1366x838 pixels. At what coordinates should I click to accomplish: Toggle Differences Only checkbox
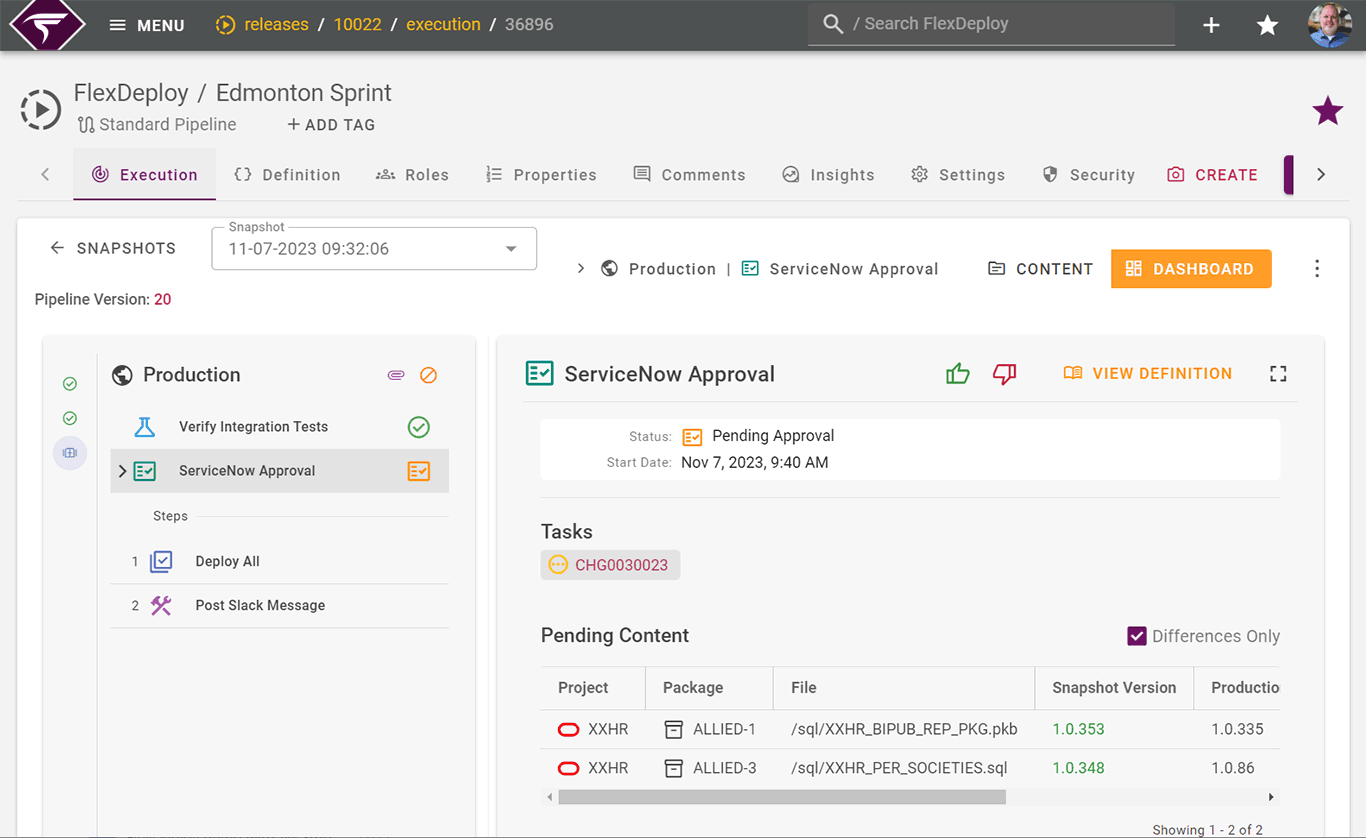pos(1136,636)
